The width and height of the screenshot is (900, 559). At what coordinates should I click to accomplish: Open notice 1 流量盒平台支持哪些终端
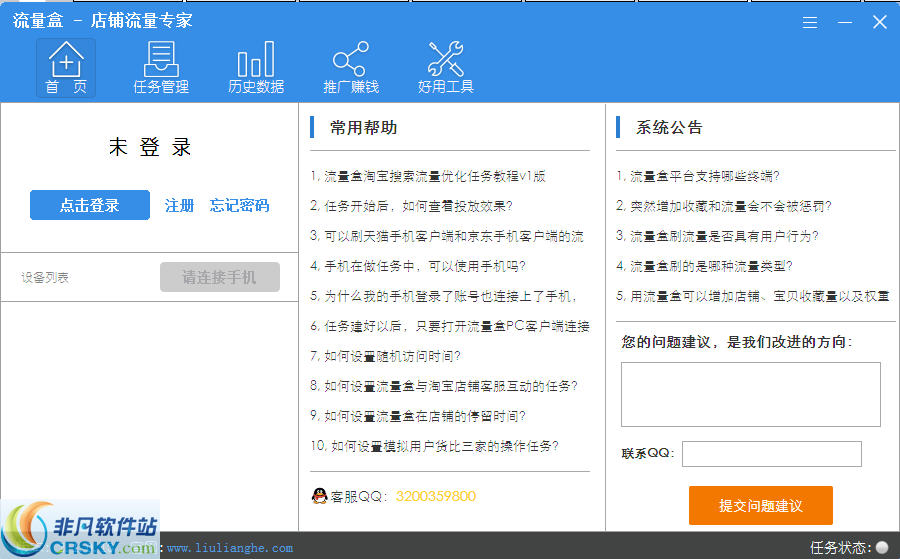pyautogui.click(x=698, y=176)
